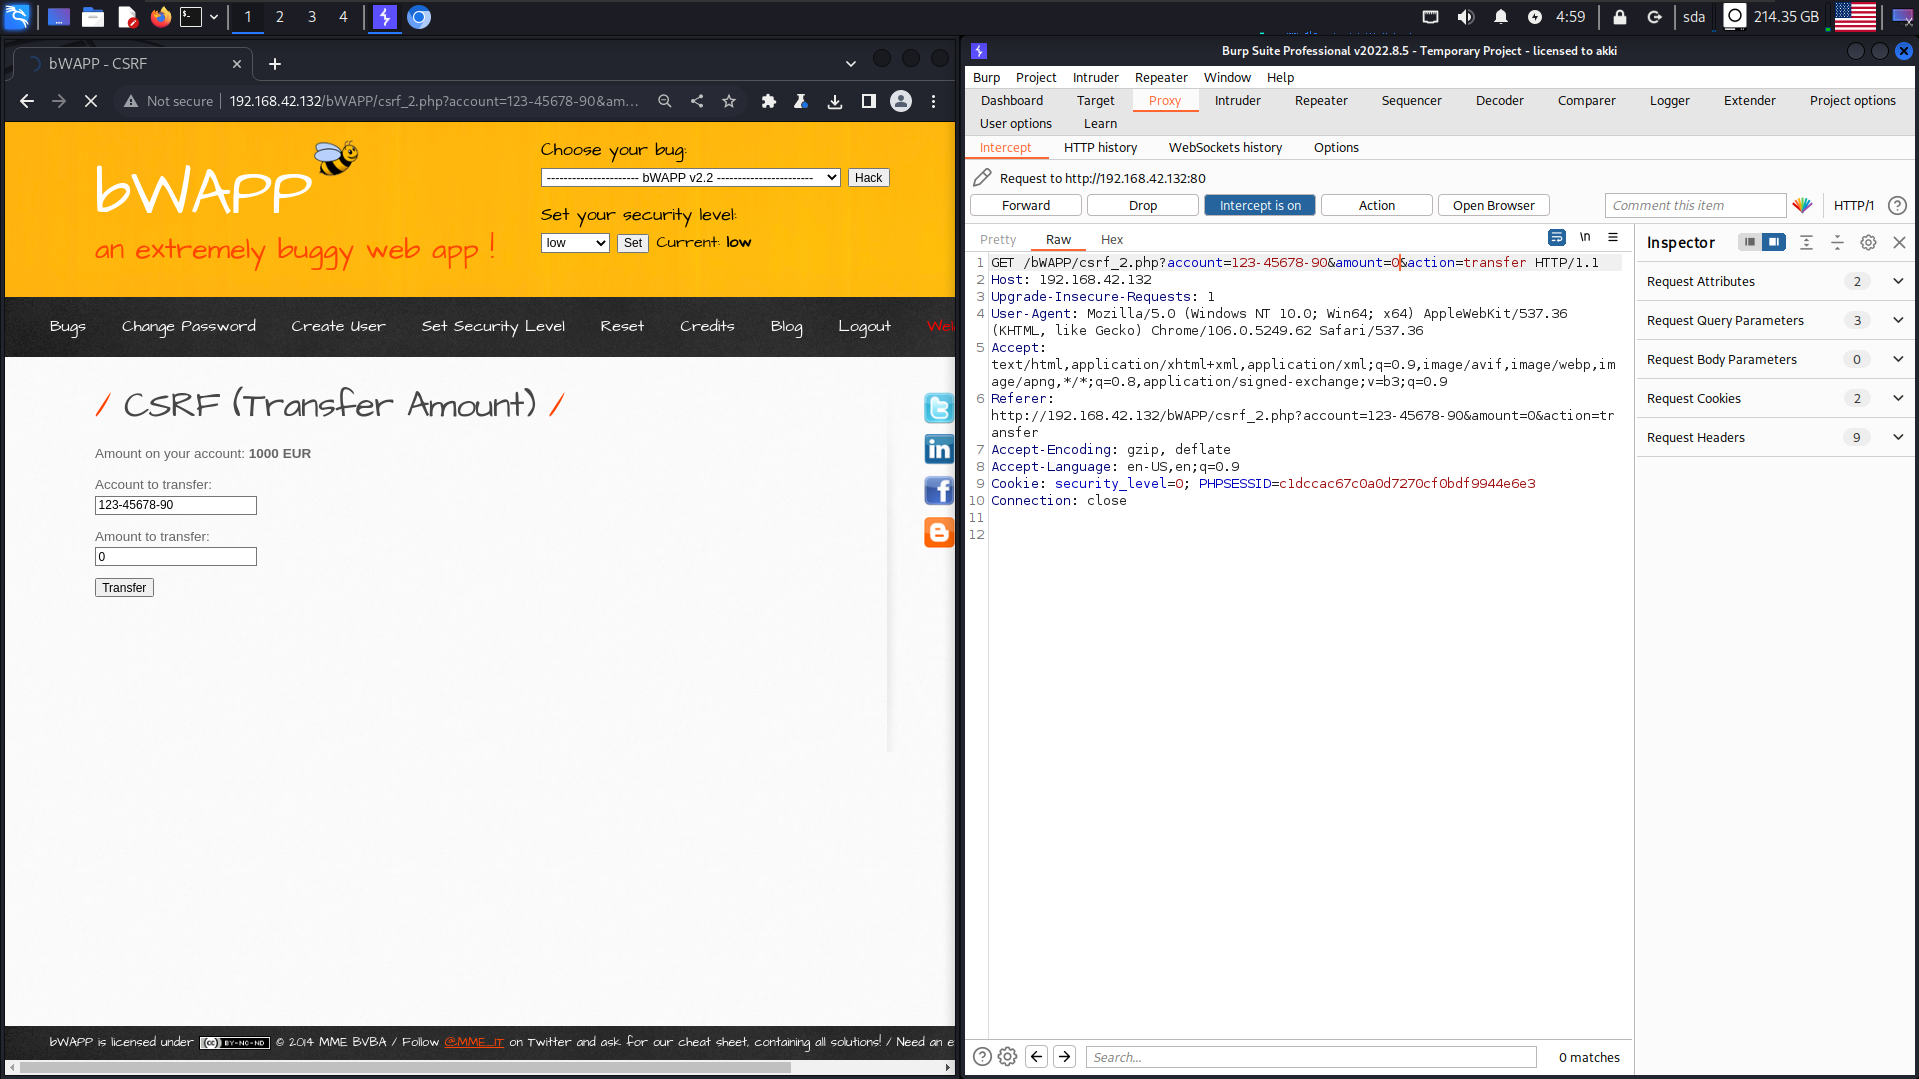
Task: Open Firefox from the taskbar
Action: coord(160,17)
